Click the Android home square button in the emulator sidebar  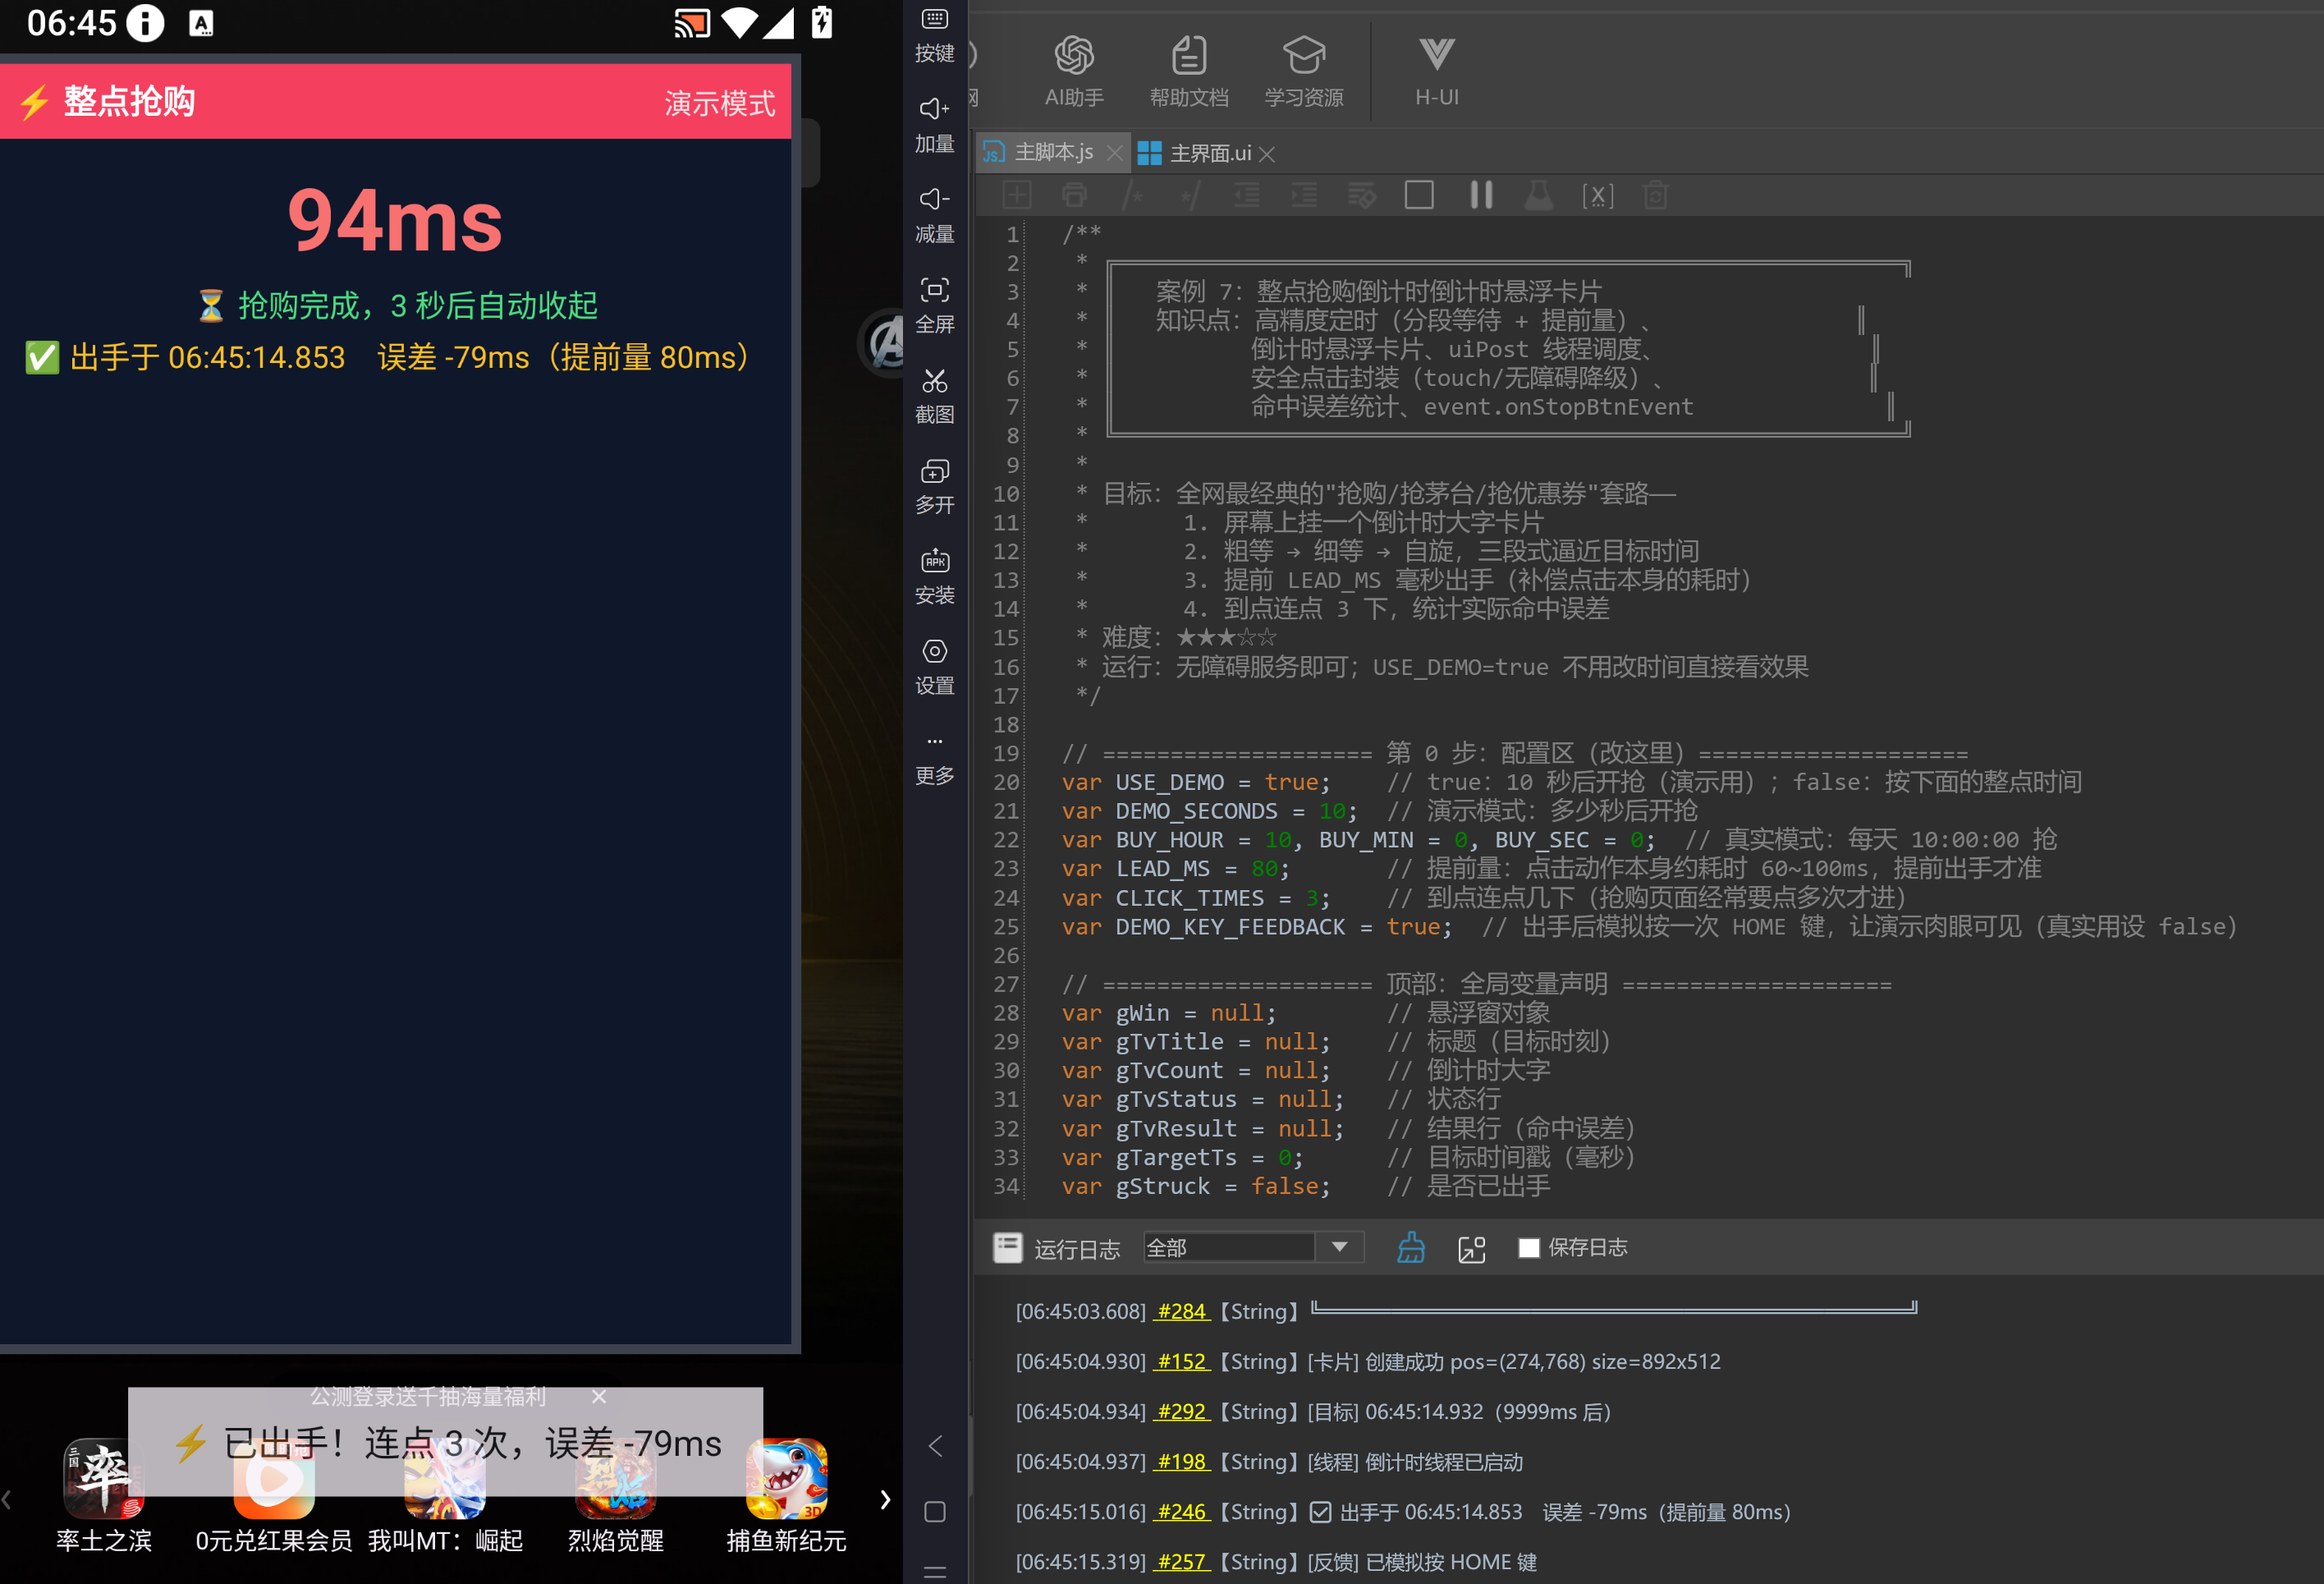(934, 1511)
